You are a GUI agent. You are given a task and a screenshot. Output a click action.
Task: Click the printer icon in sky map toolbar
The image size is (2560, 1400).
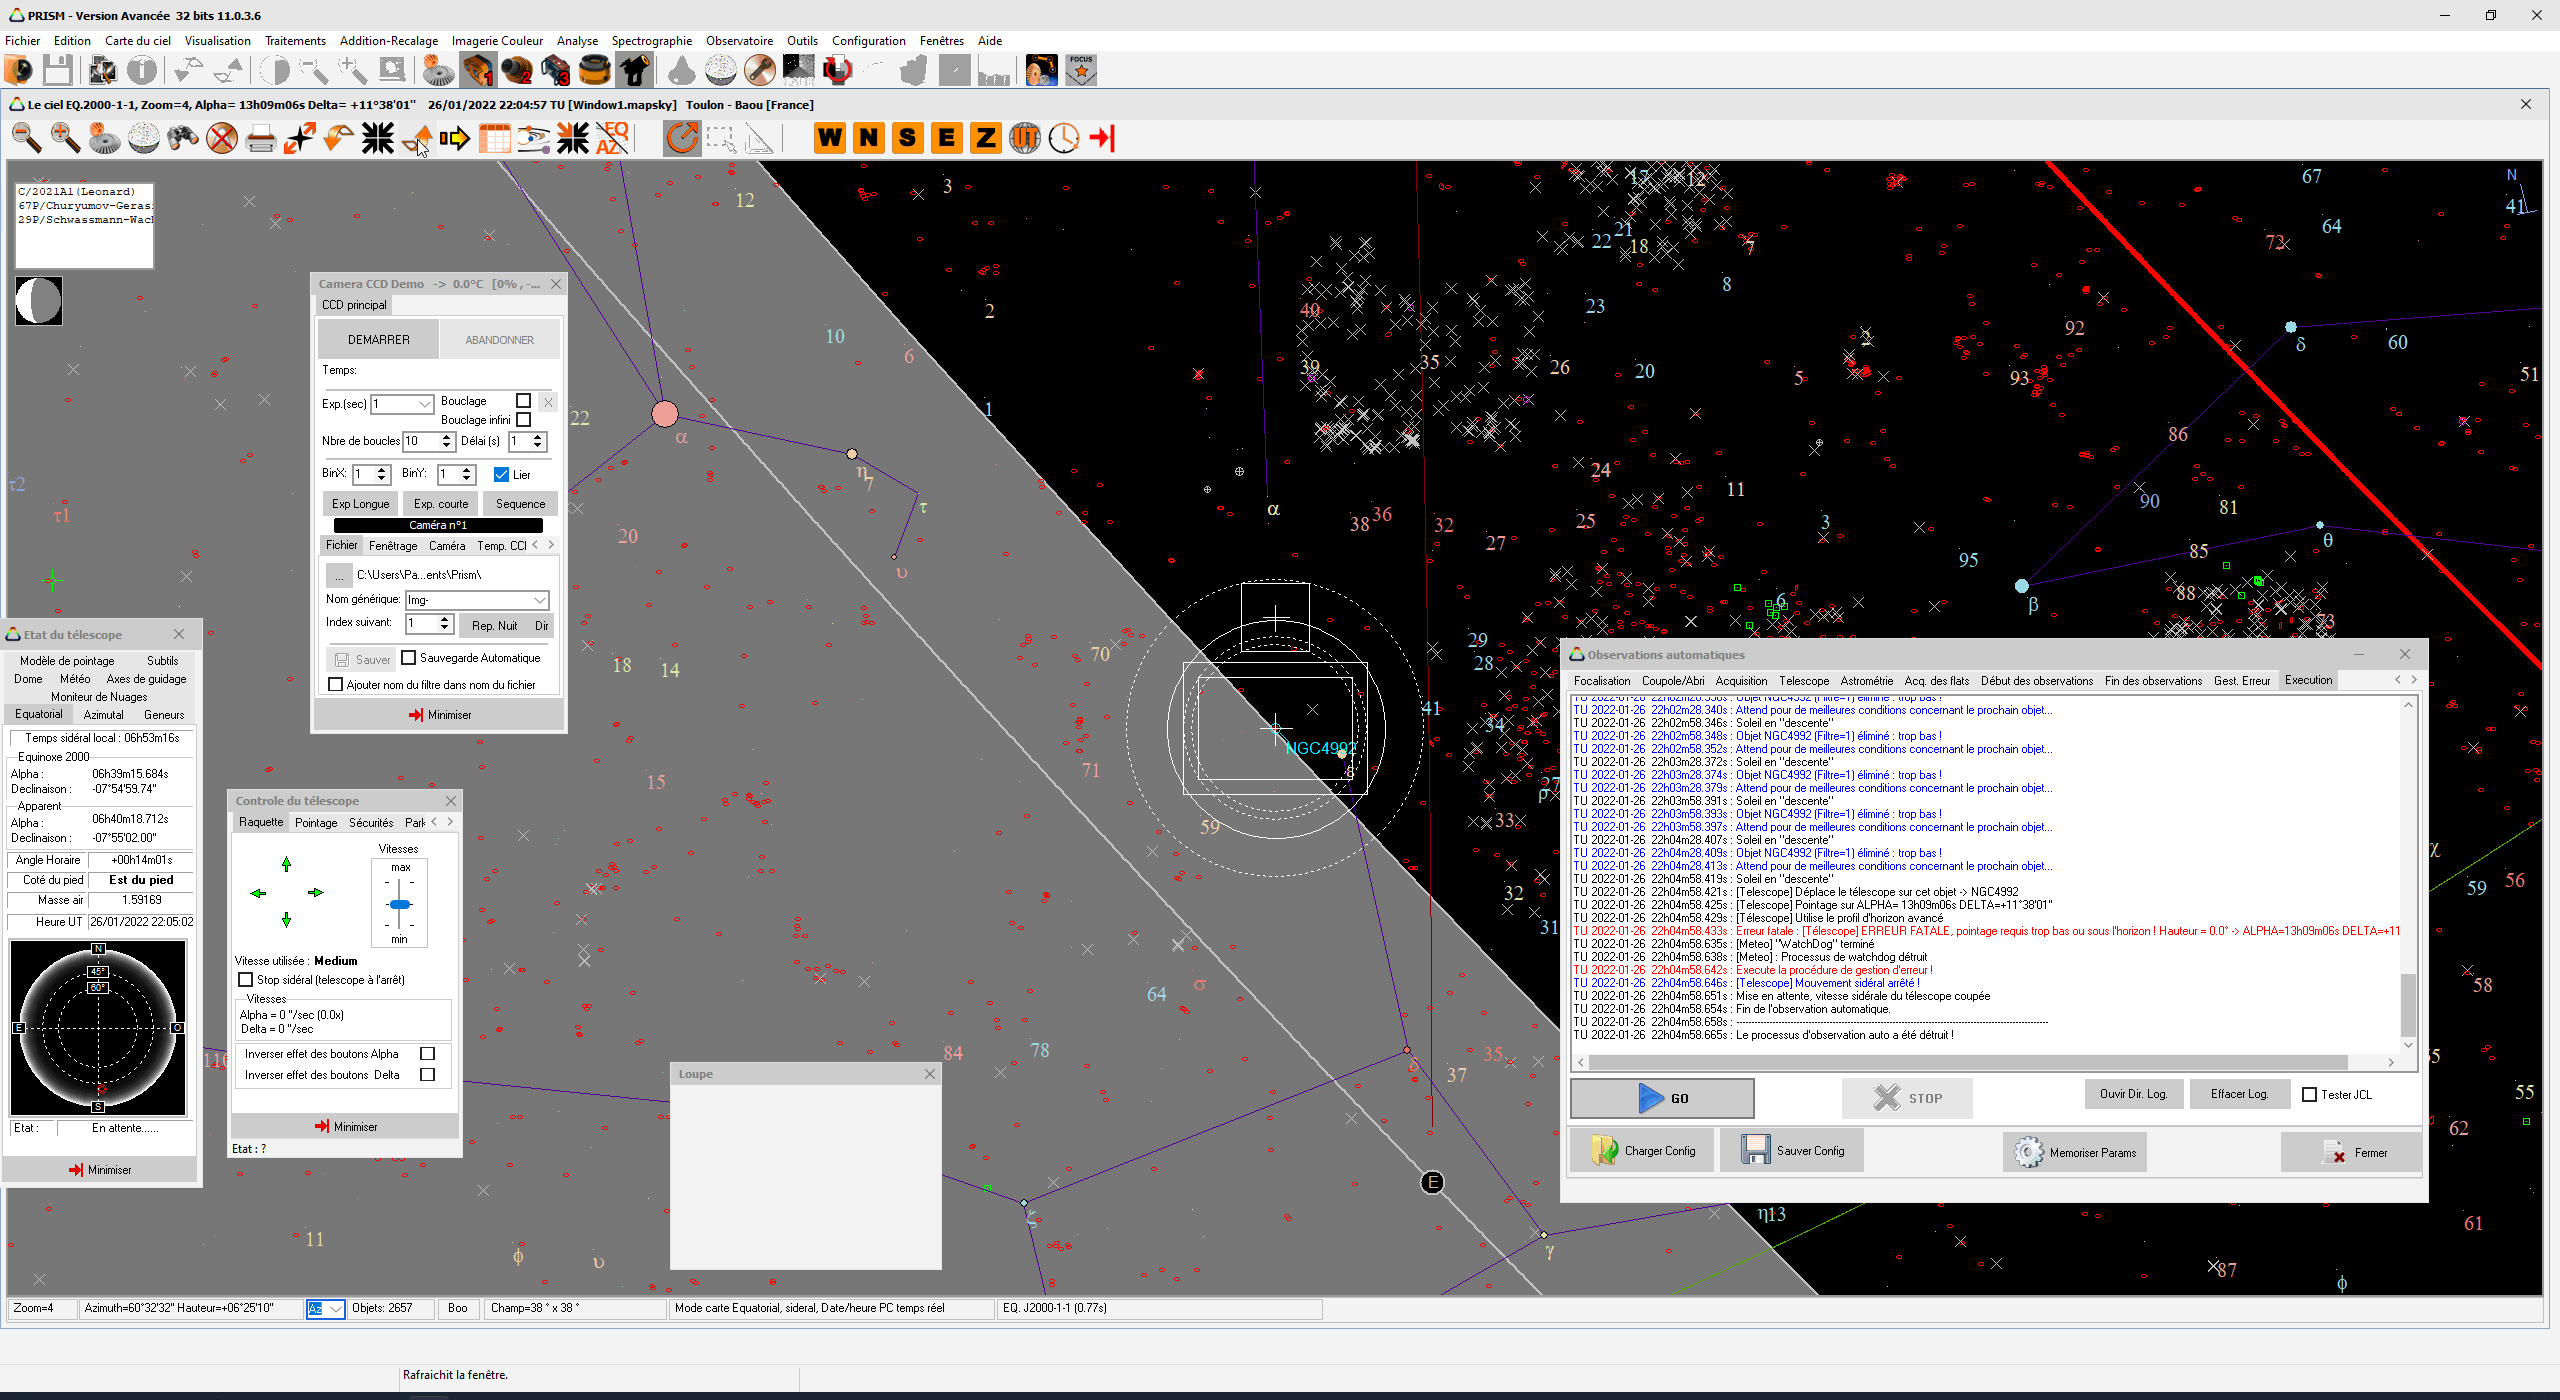(260, 138)
